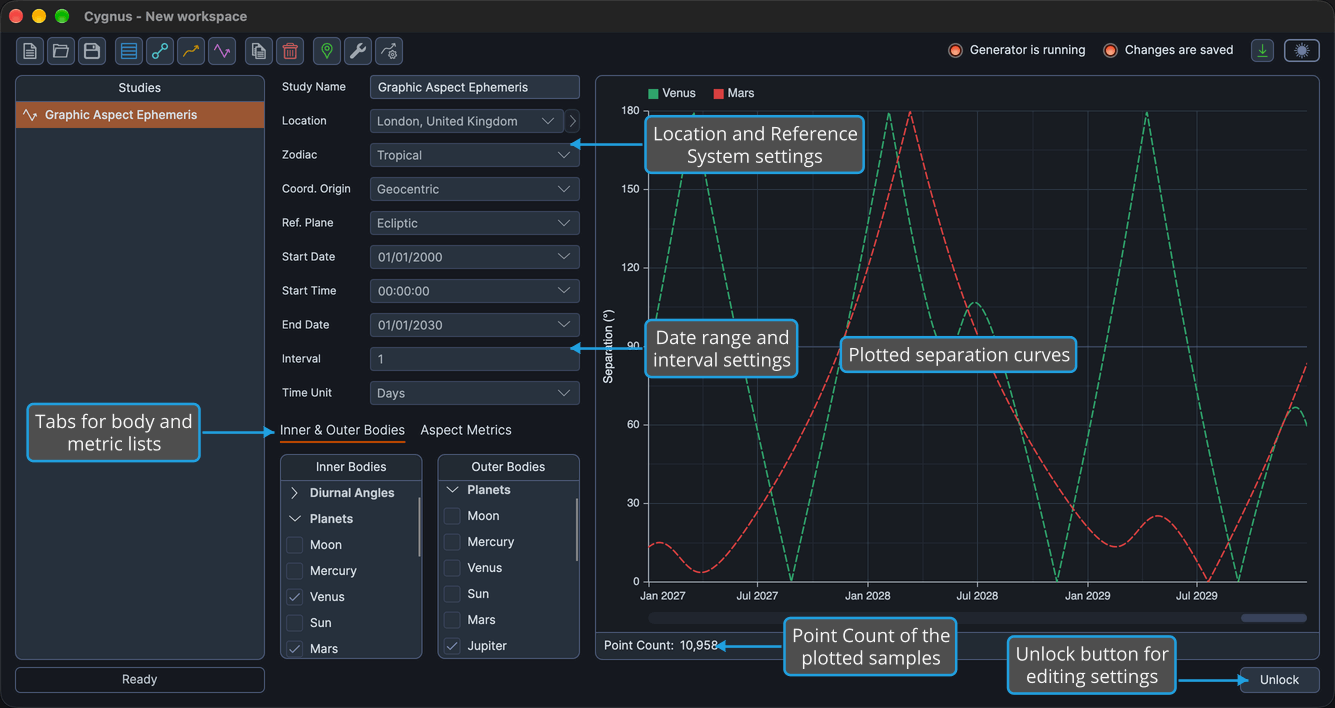Delete the study with the red trash icon
Screen dimensions: 1335x708
click(x=290, y=51)
